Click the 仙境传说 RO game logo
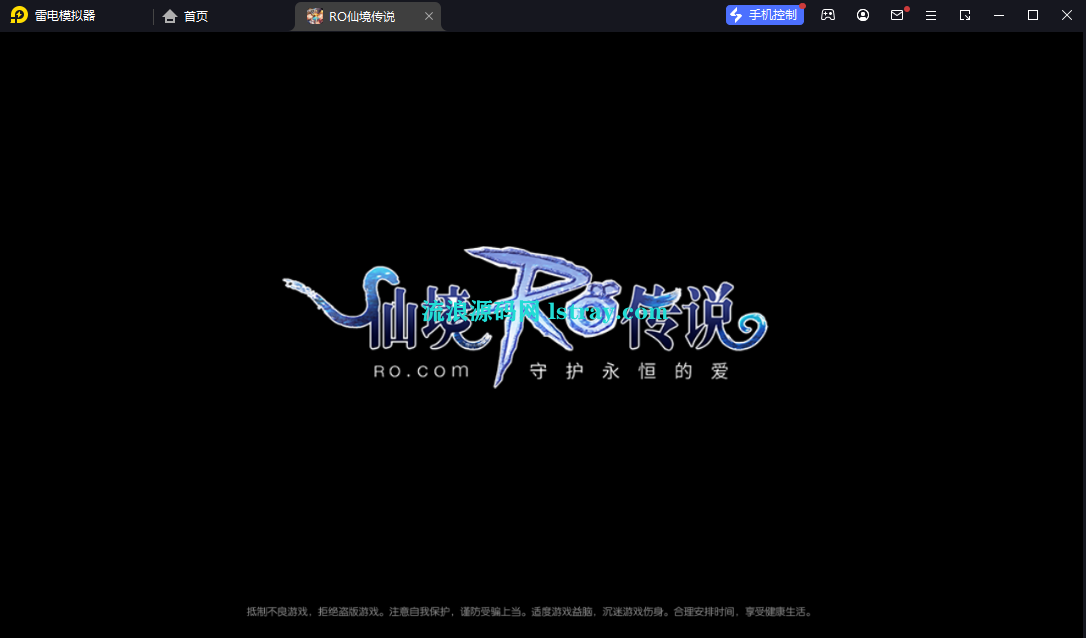 525,316
